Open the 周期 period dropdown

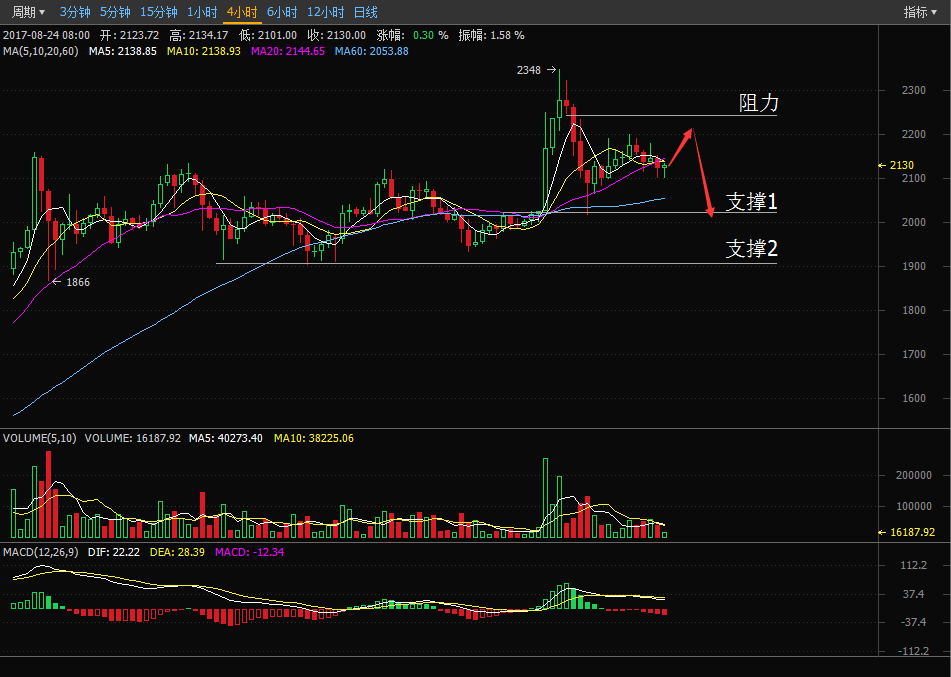coord(28,12)
